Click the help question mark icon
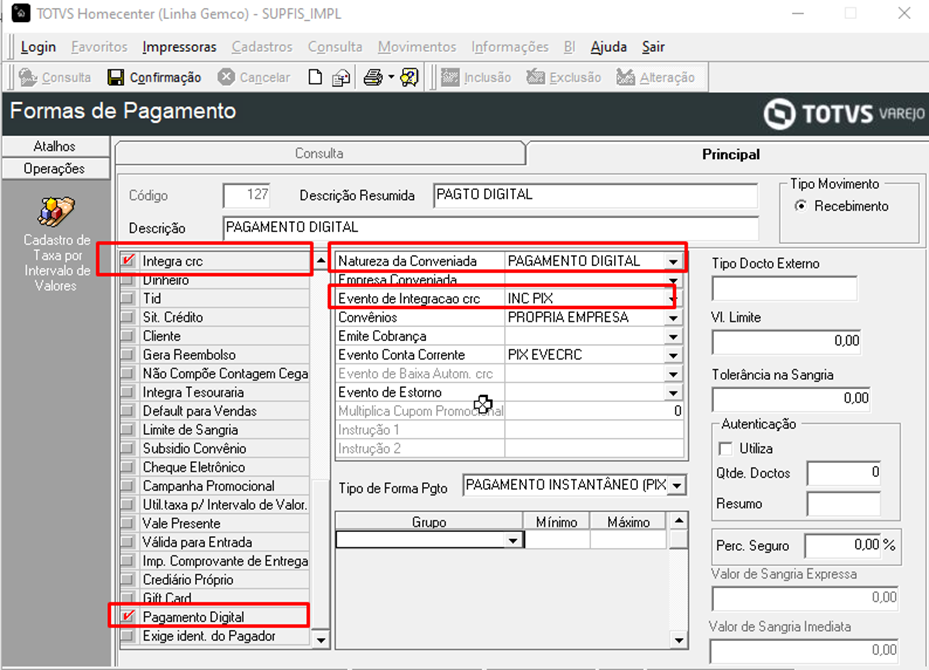Screen dimensions: 929x670 click(x=409, y=77)
